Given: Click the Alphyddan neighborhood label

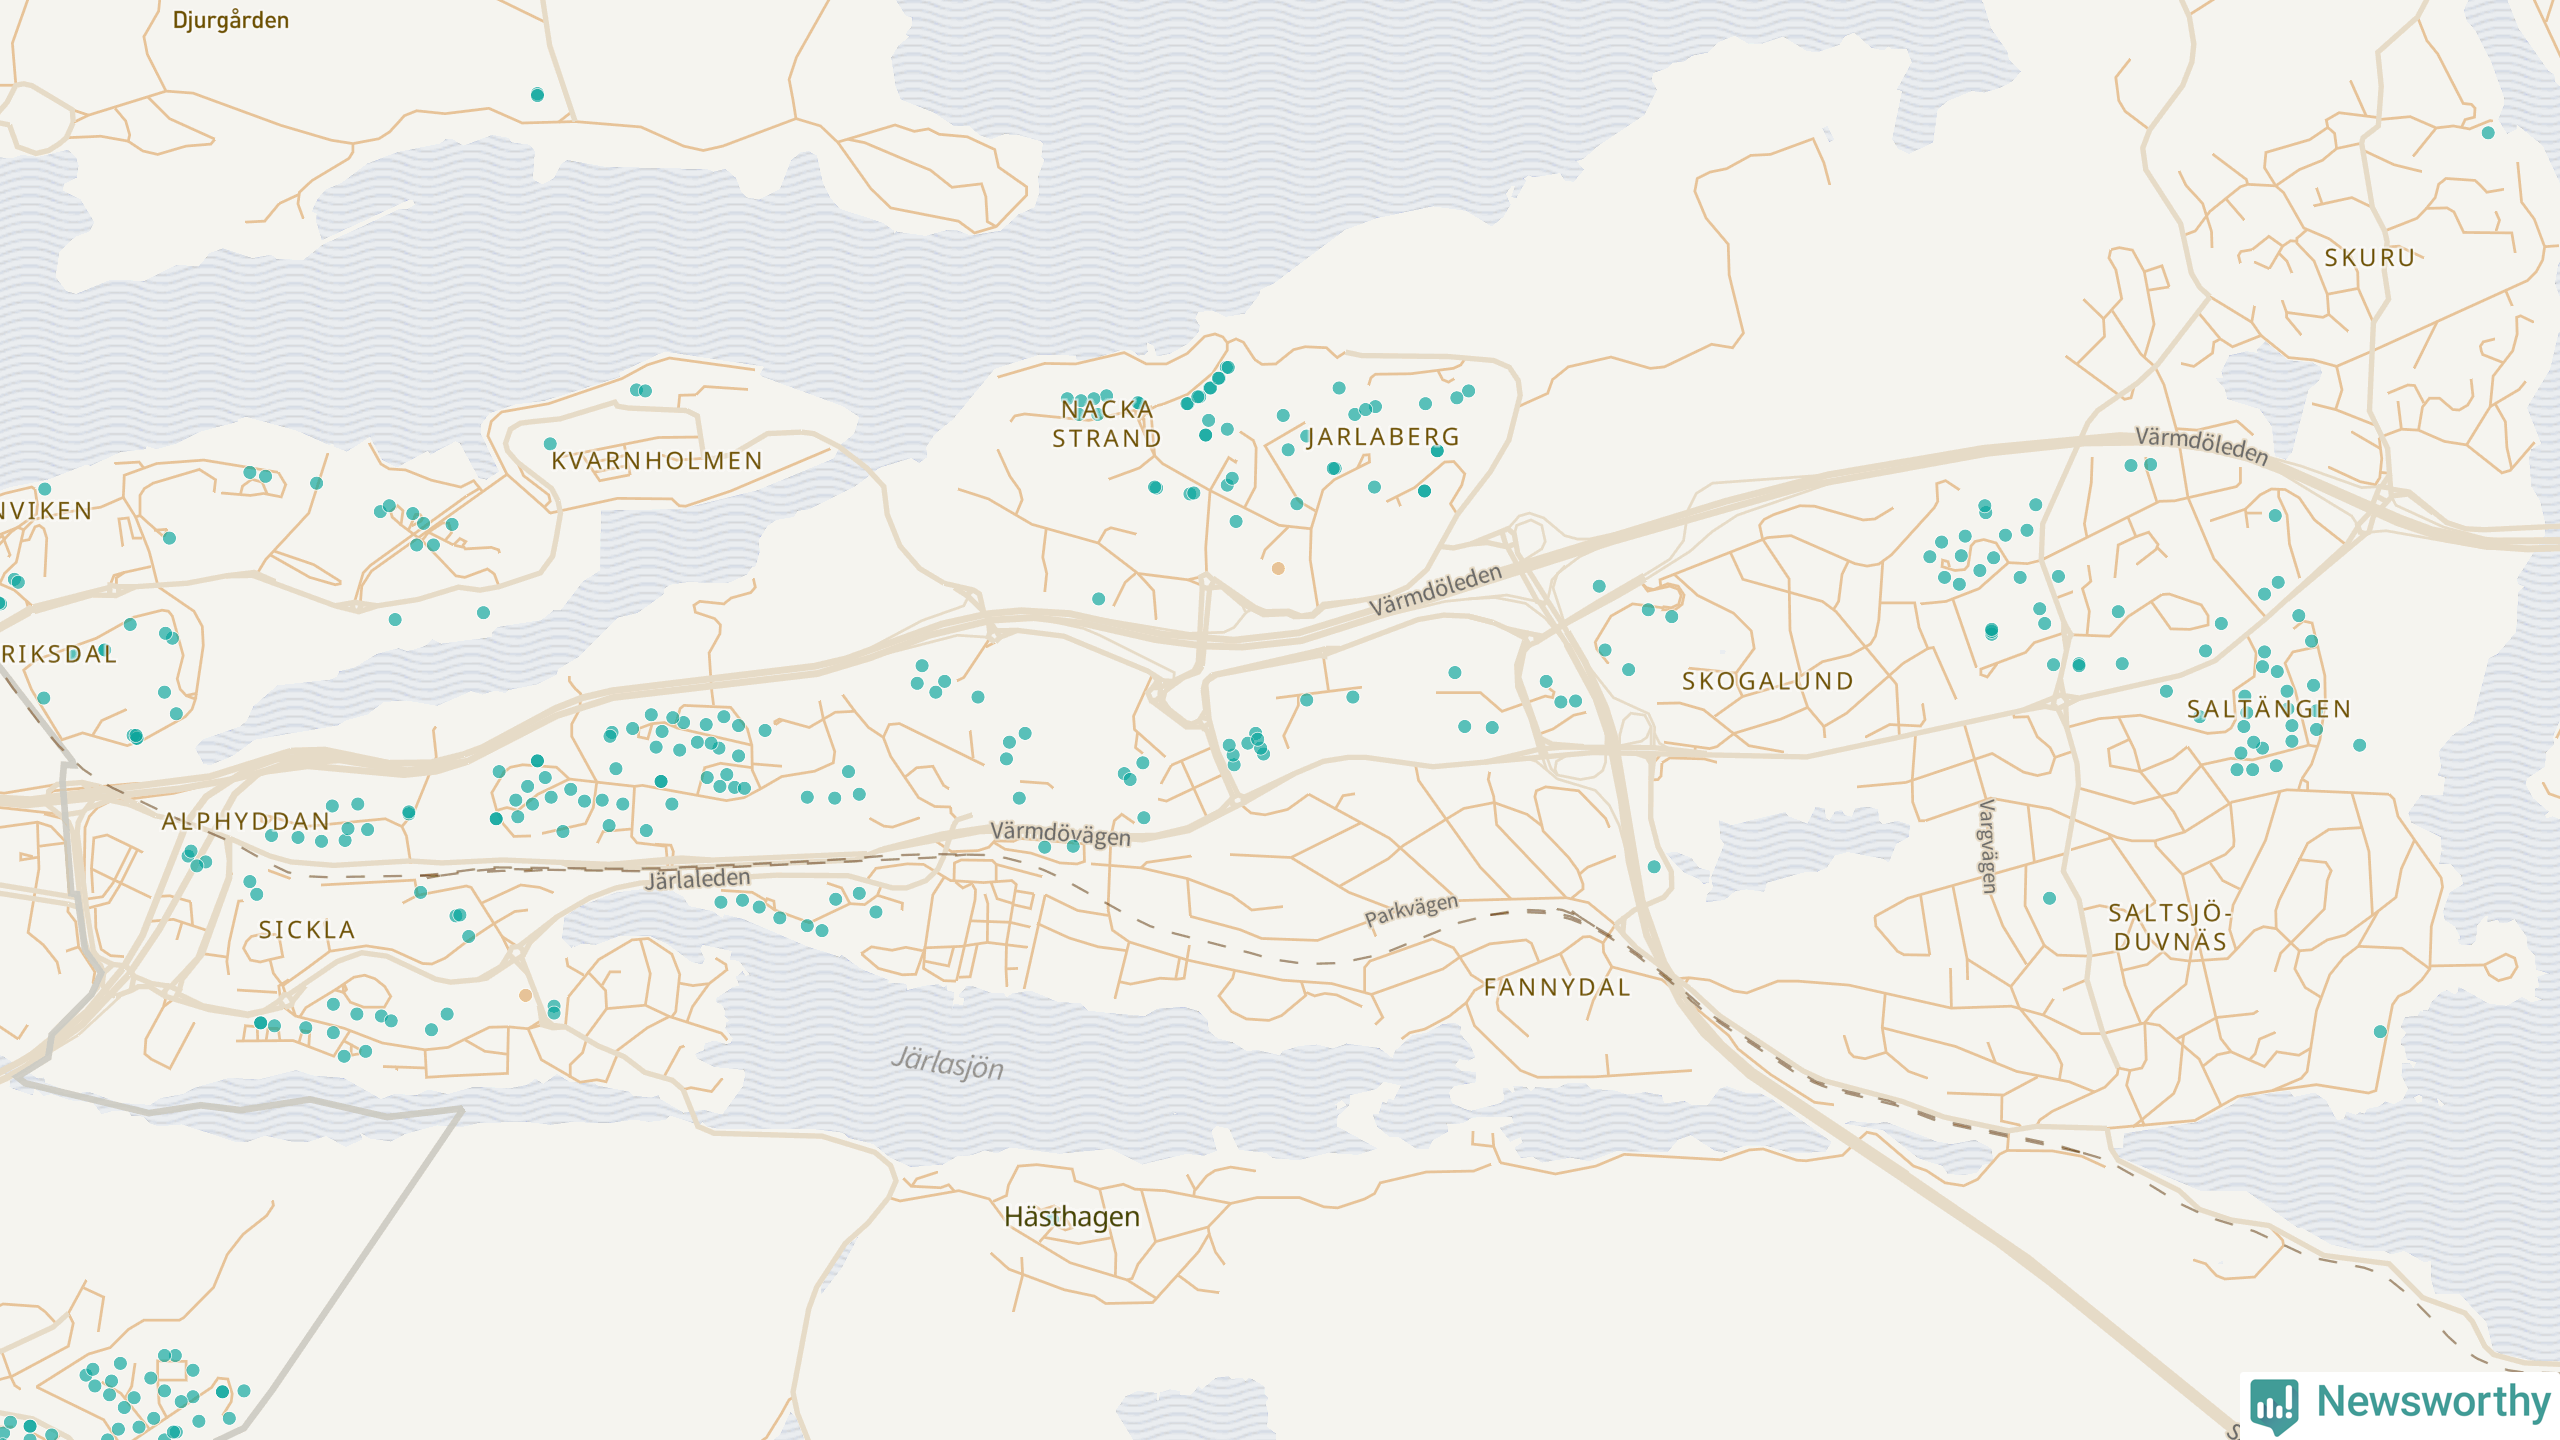Looking at the screenshot, I should tap(246, 821).
